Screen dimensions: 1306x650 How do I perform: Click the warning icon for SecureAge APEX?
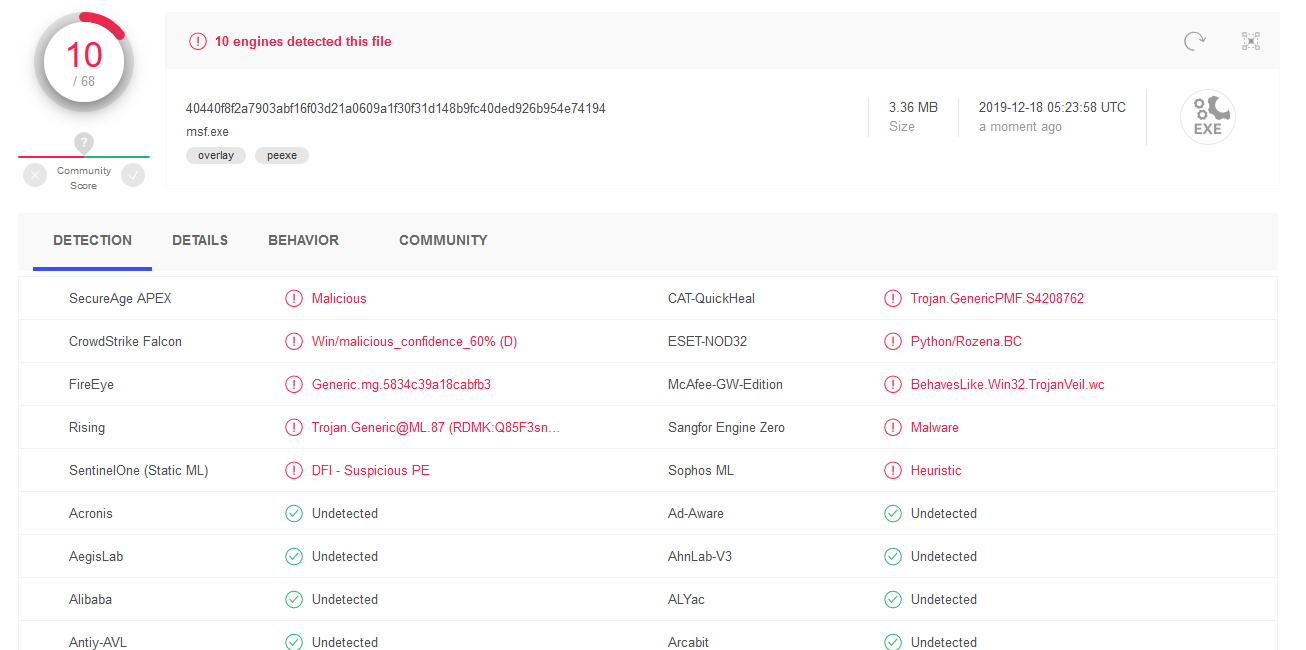[294, 298]
